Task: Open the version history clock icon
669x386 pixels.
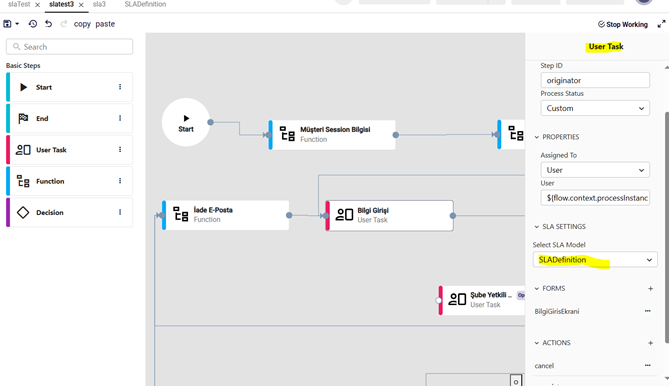Action: click(33, 24)
